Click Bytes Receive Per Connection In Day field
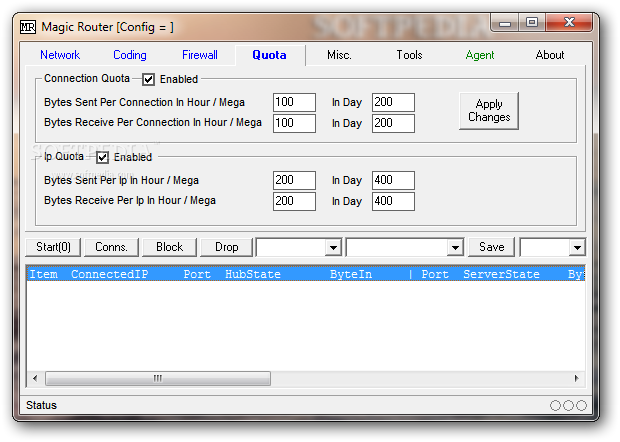 pos(393,123)
